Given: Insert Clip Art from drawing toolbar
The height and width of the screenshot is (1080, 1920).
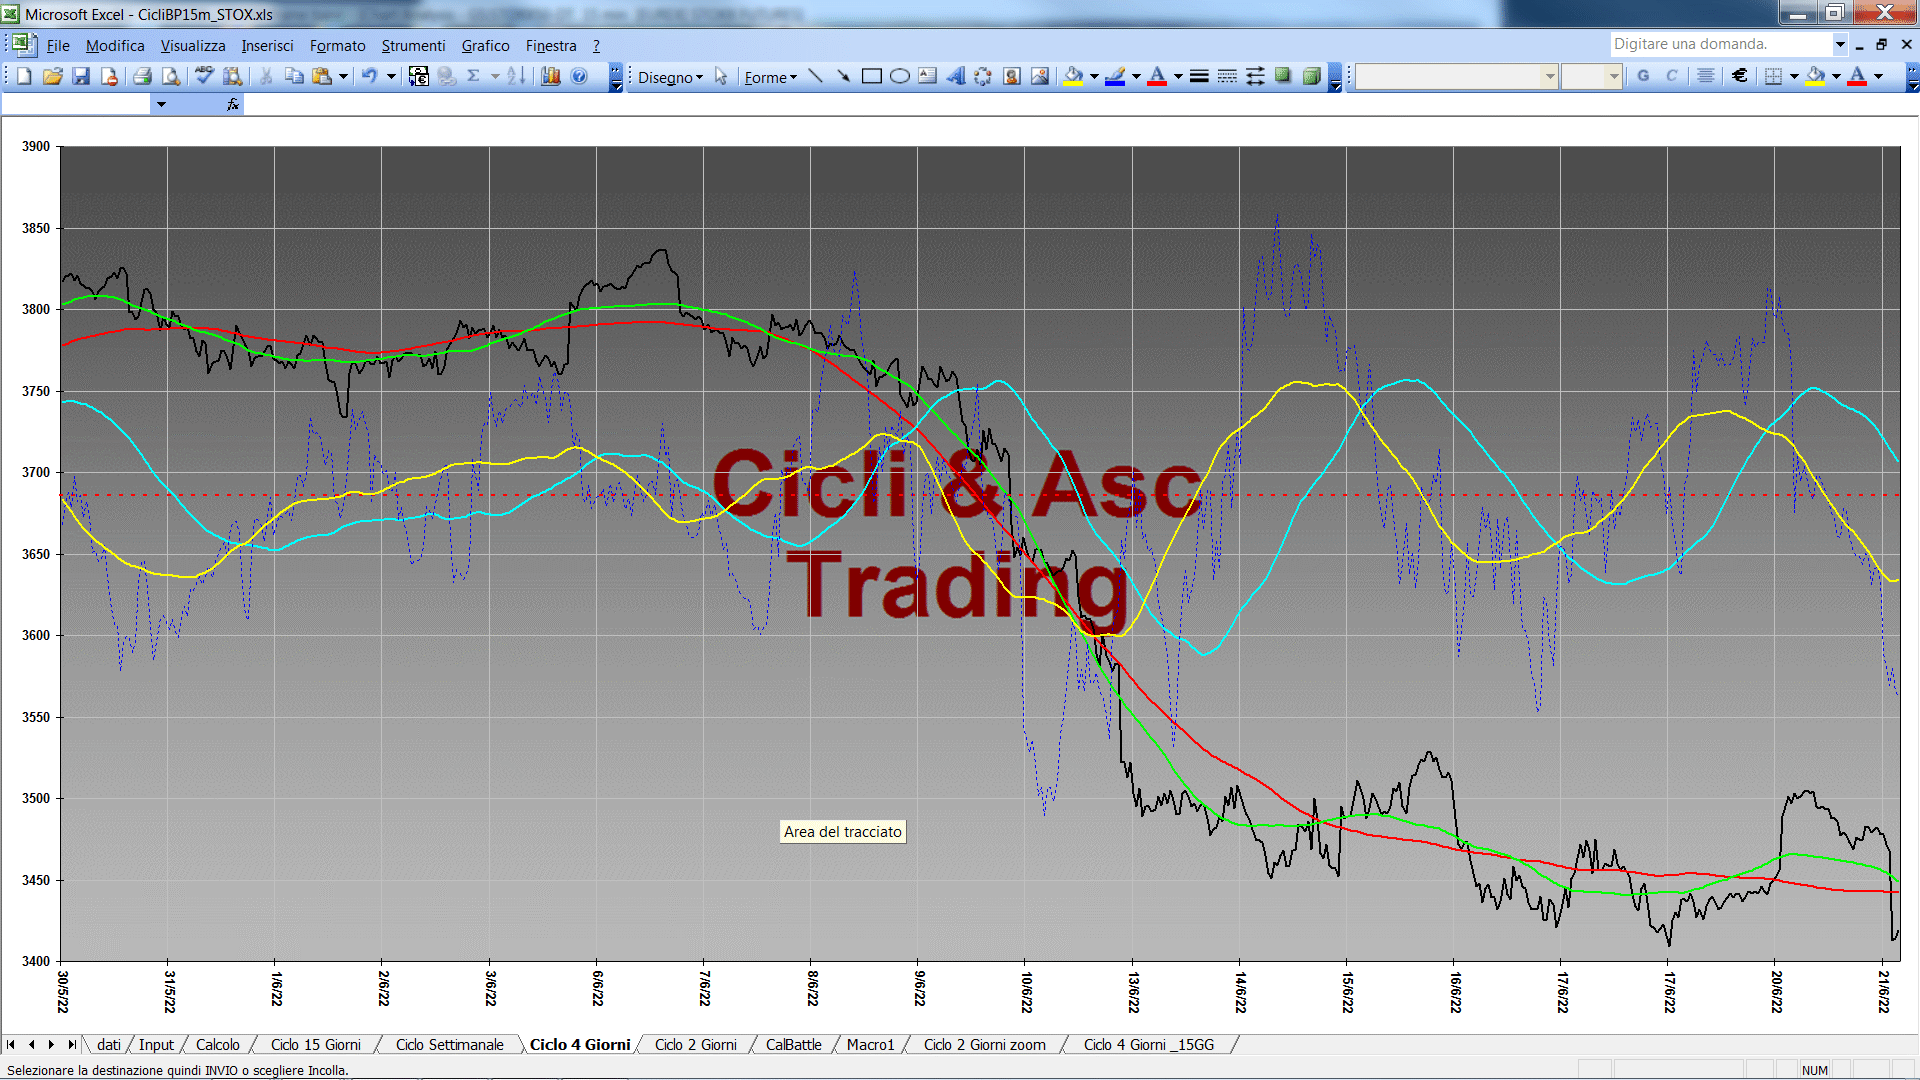Looking at the screenshot, I should point(1012,76).
